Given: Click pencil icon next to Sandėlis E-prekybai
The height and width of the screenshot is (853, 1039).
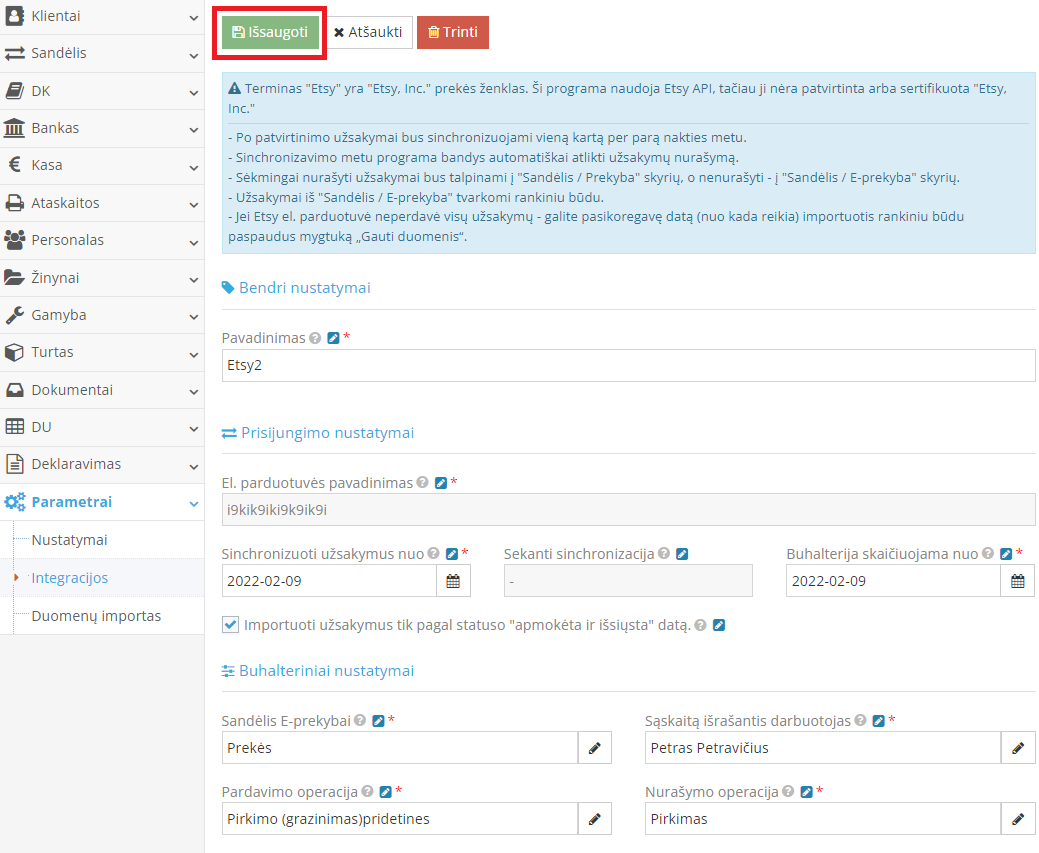Looking at the screenshot, I should pyautogui.click(x=594, y=747).
